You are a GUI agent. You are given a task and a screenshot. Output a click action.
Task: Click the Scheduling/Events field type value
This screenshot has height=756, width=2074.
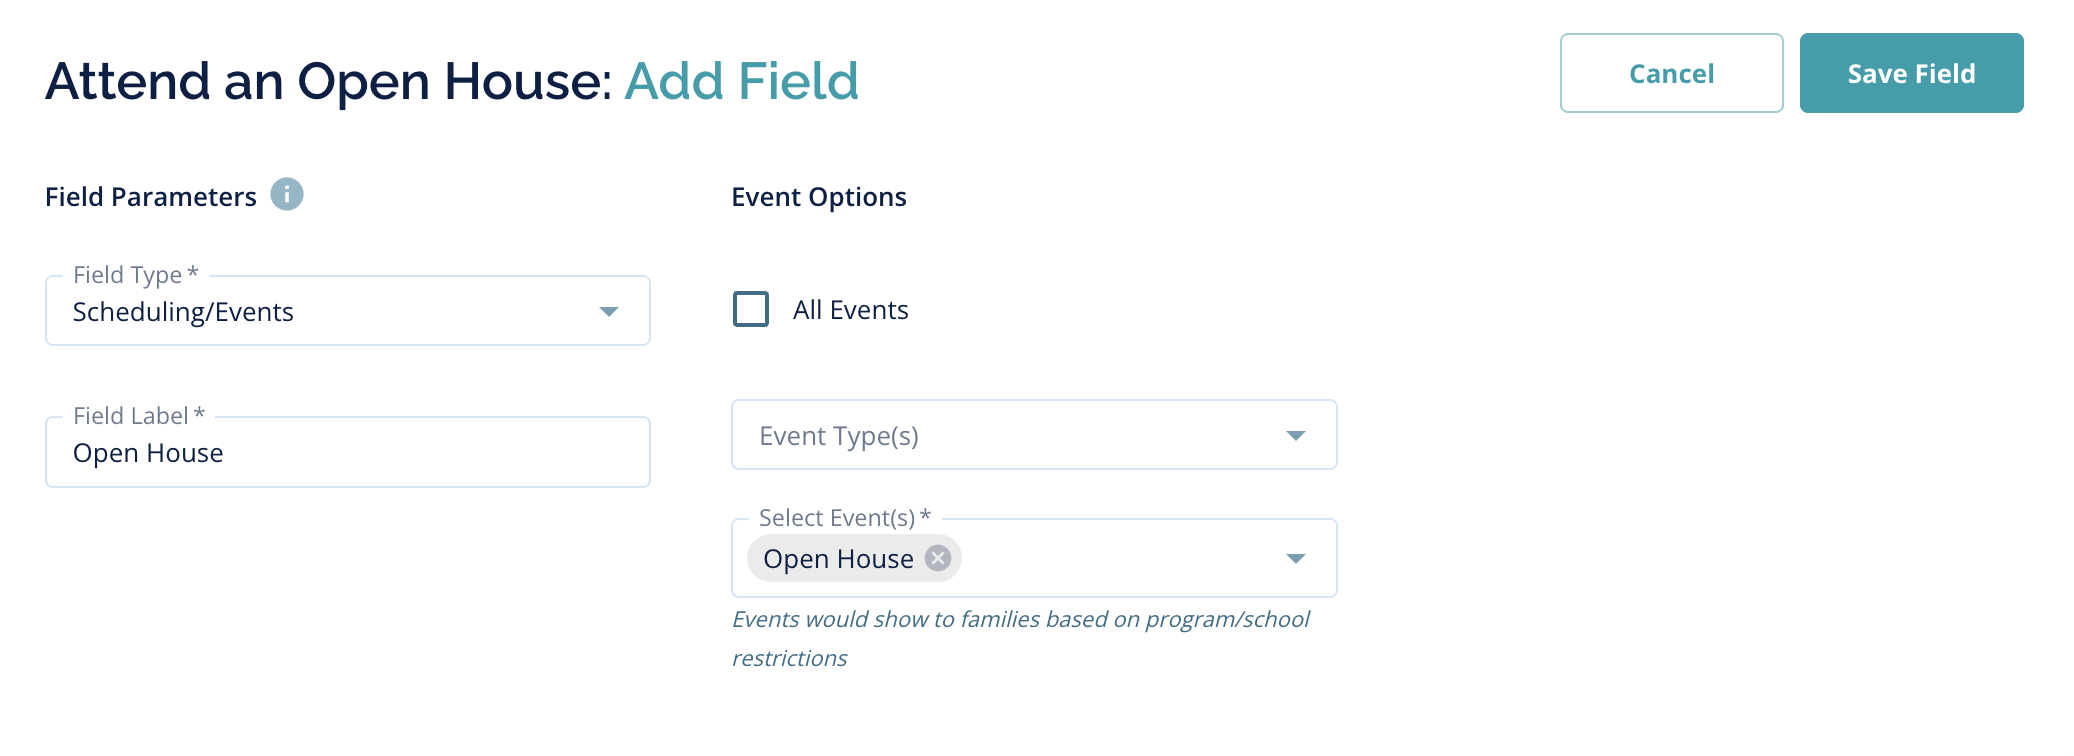pos(183,312)
